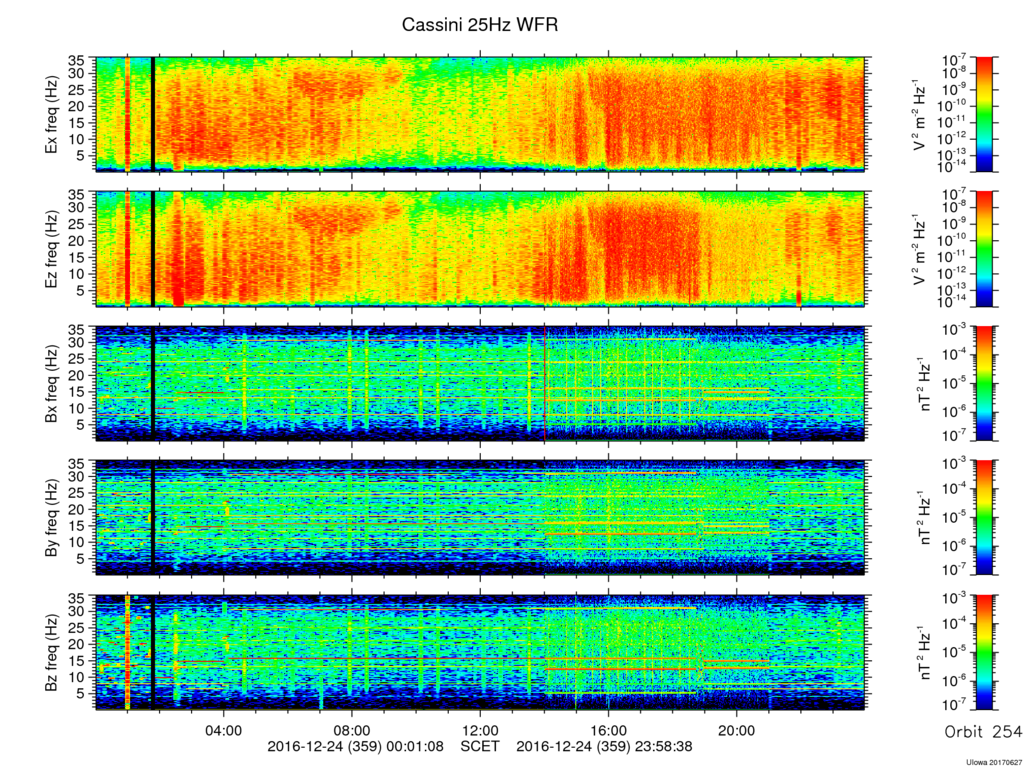Select the Ez freq (Hz) axis label
Viewport: 1024px width, 767px height.
pos(51,249)
